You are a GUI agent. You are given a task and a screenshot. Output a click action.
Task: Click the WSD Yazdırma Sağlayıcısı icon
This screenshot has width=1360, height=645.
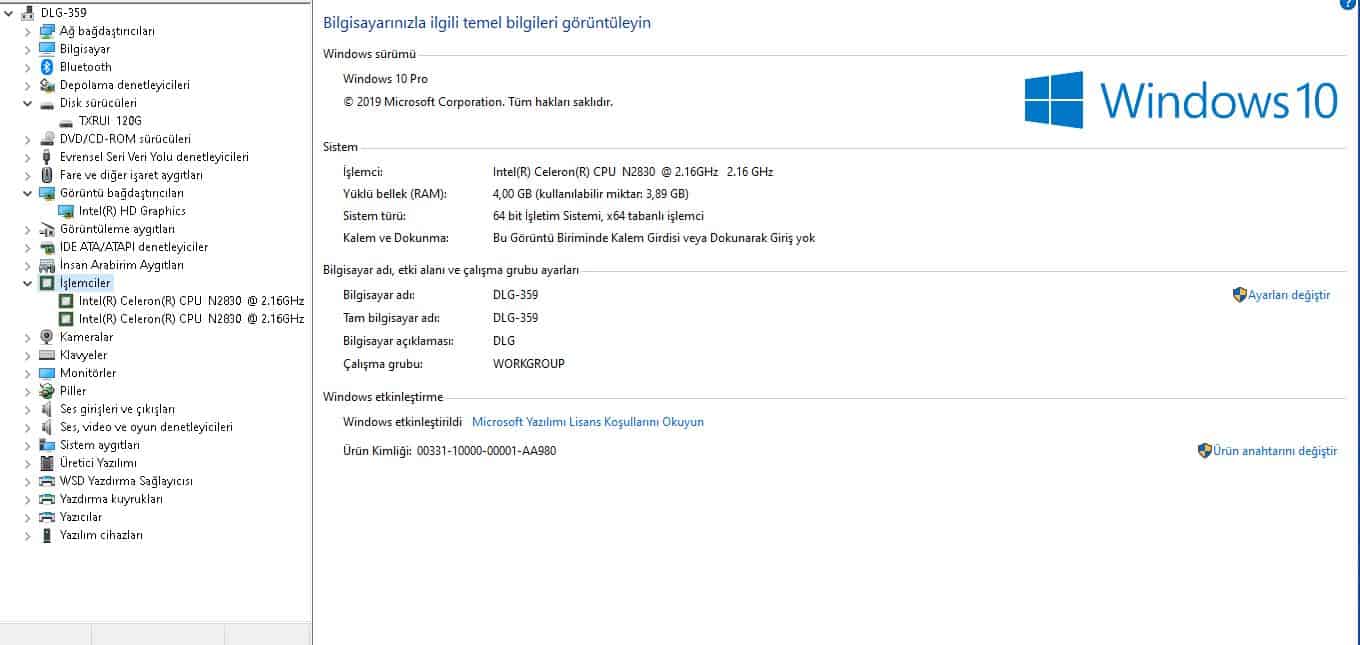click(x=46, y=481)
